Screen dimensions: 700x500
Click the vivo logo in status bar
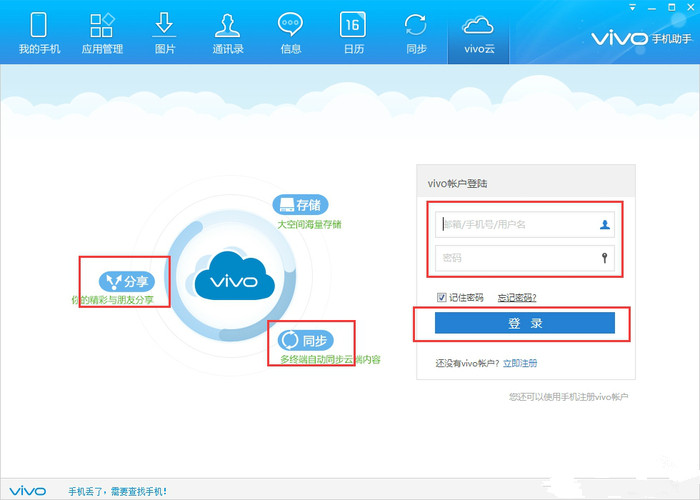[28, 491]
